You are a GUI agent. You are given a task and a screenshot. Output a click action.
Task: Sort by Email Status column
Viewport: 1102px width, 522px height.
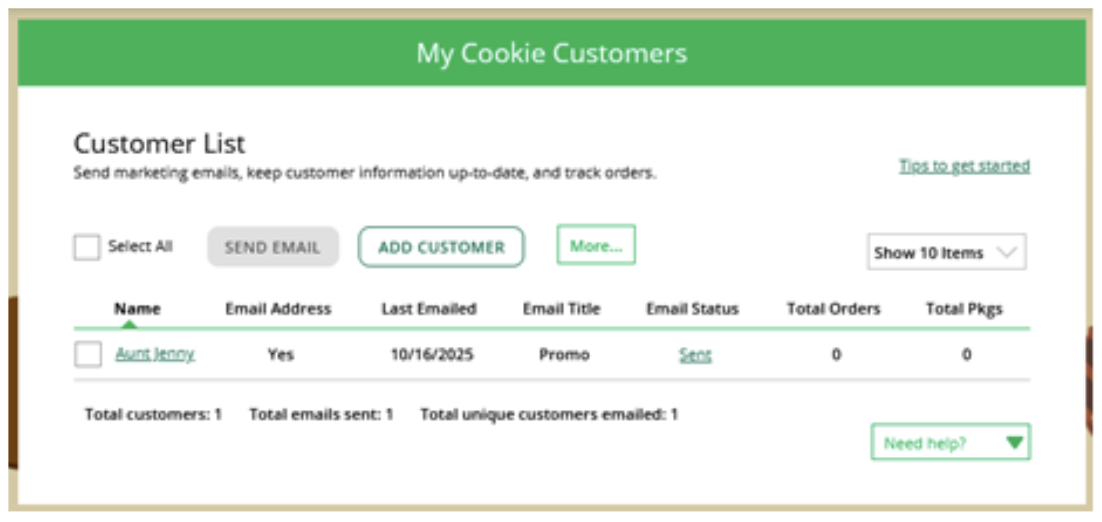pos(692,309)
